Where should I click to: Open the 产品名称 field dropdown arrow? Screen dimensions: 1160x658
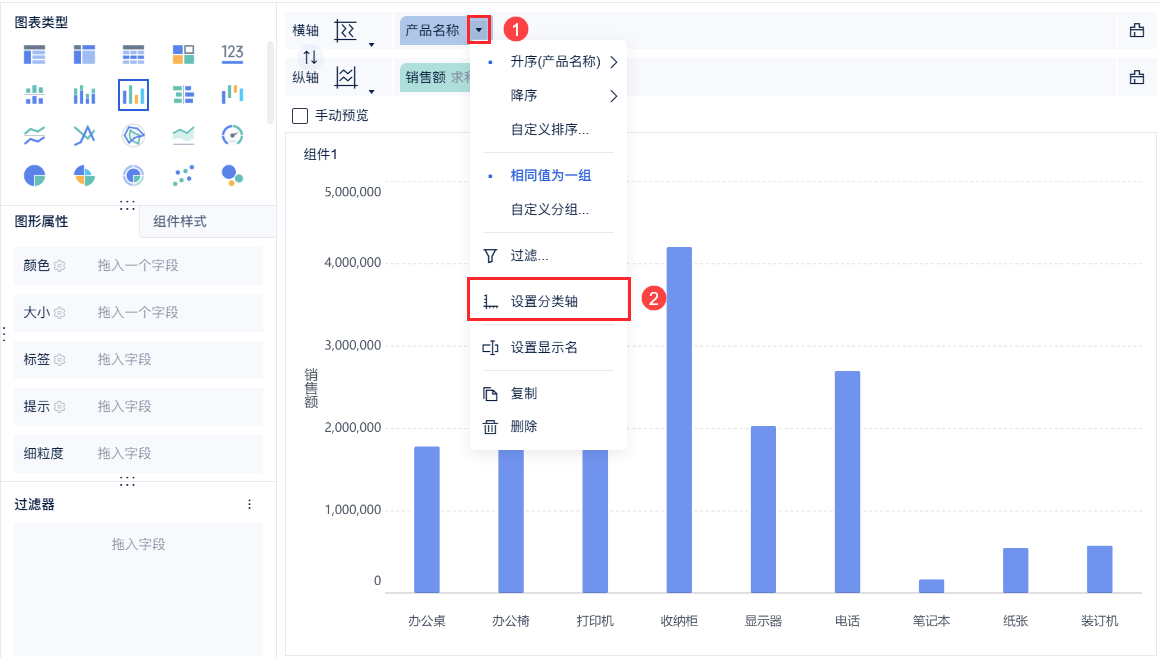479,30
